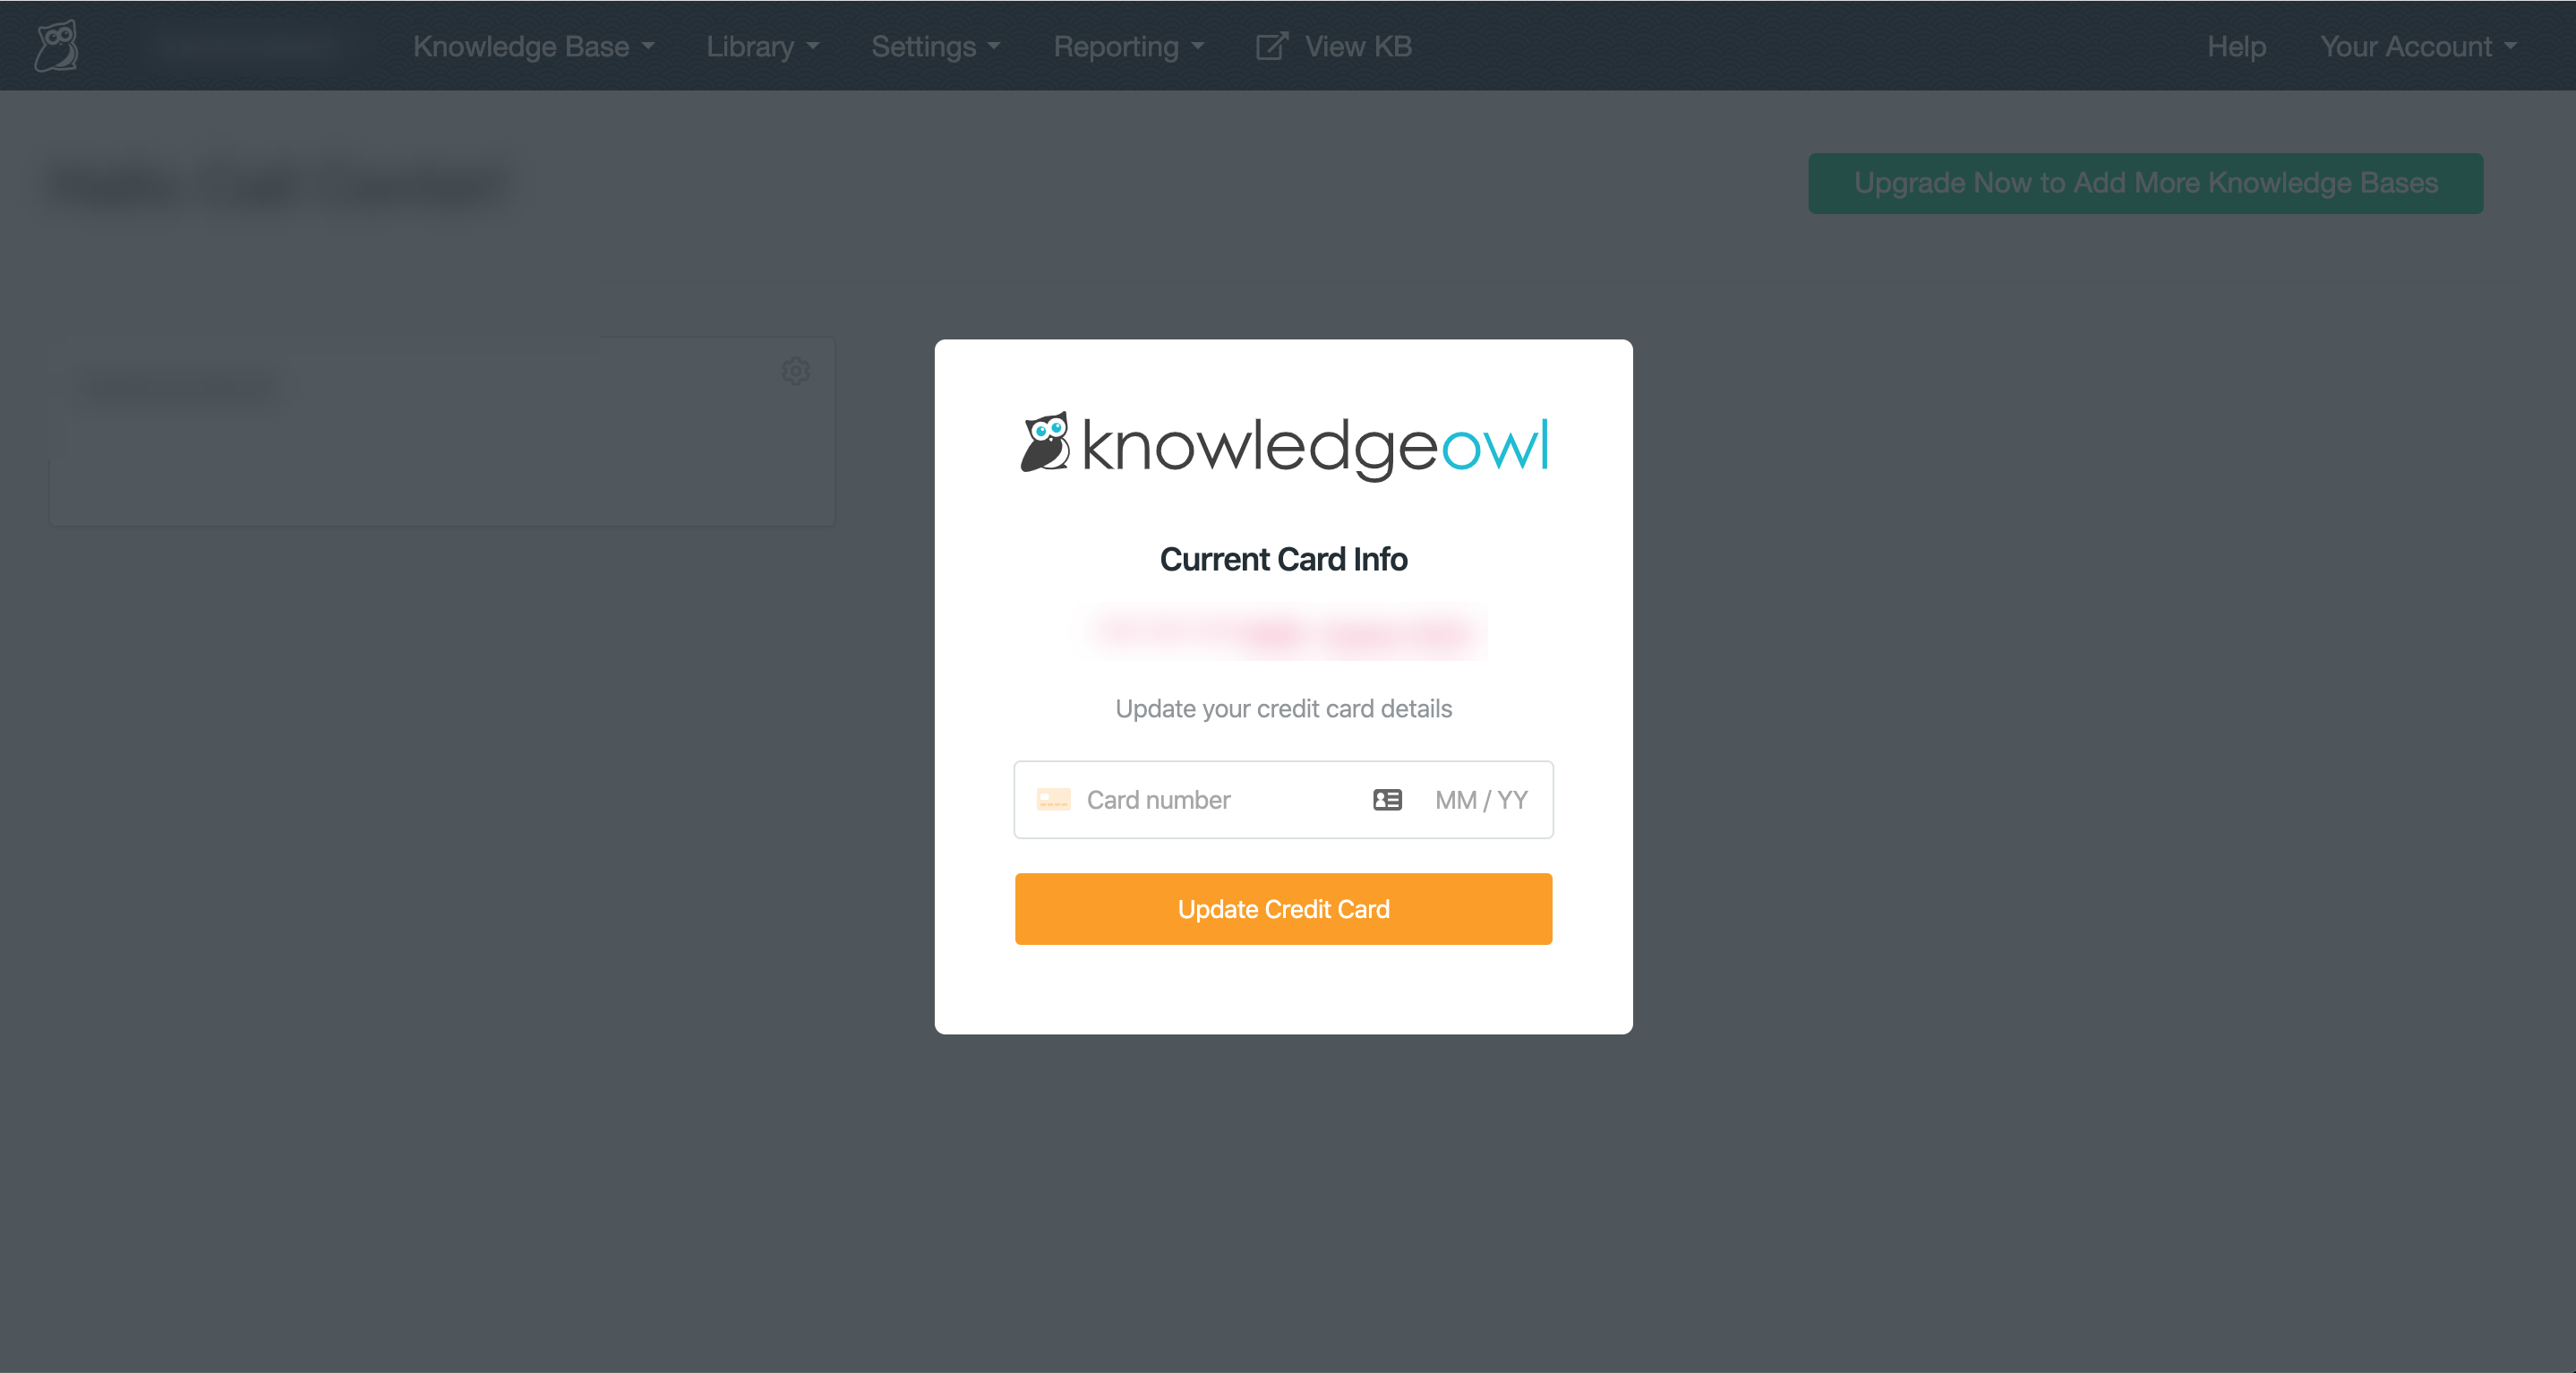2576x1373 pixels.
Task: Open the Your Account dropdown
Action: pyautogui.click(x=2417, y=46)
